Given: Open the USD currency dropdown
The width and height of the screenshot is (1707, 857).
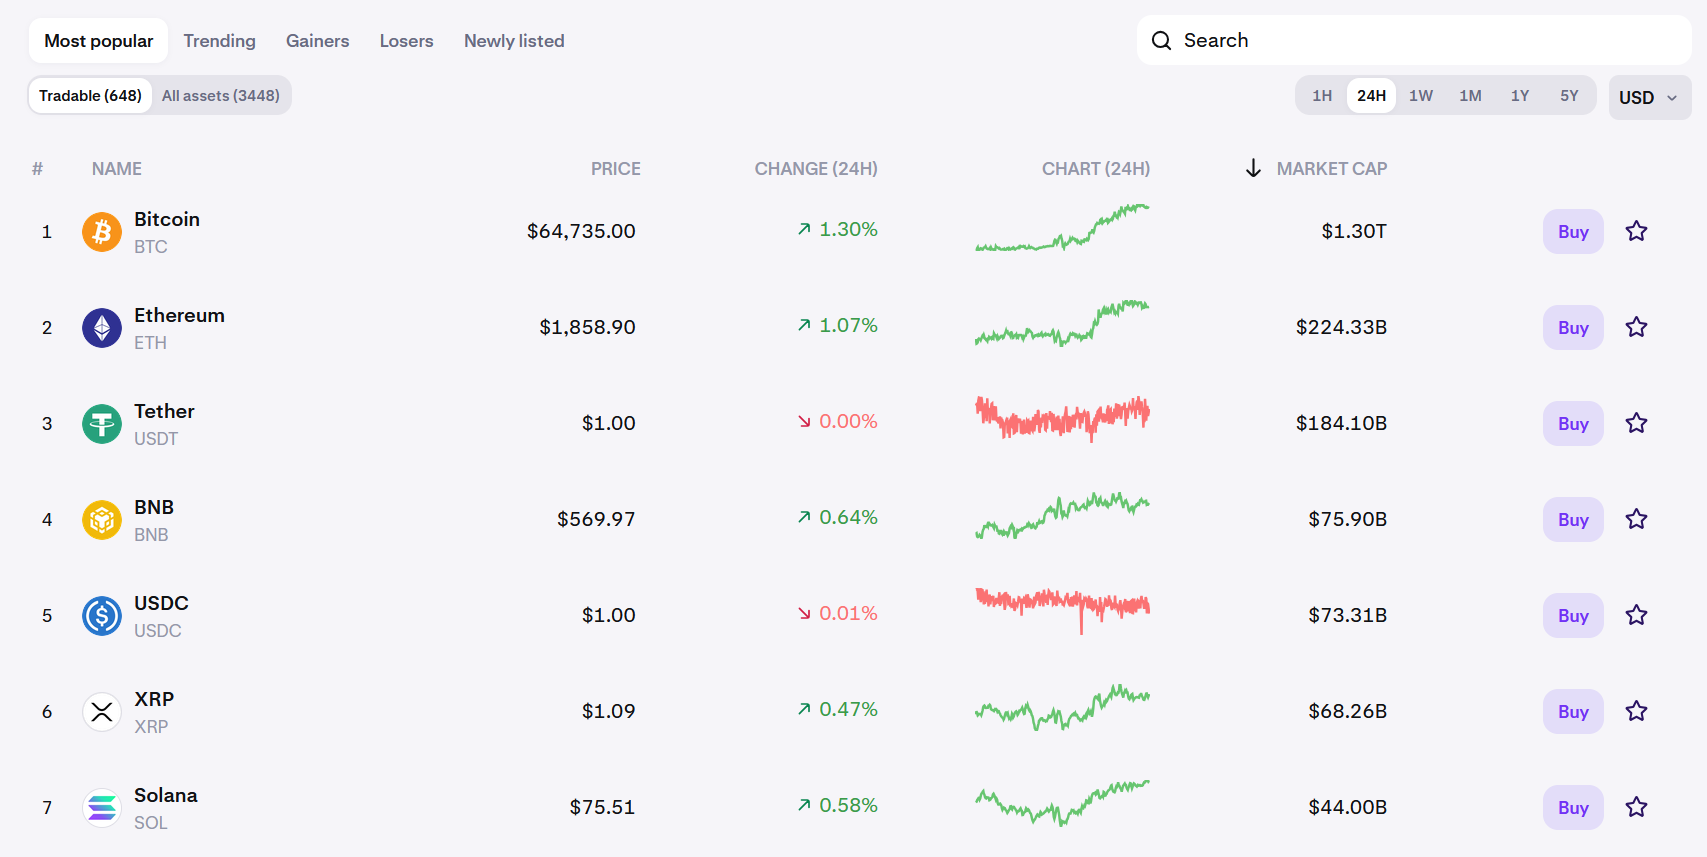Looking at the screenshot, I should pos(1649,97).
